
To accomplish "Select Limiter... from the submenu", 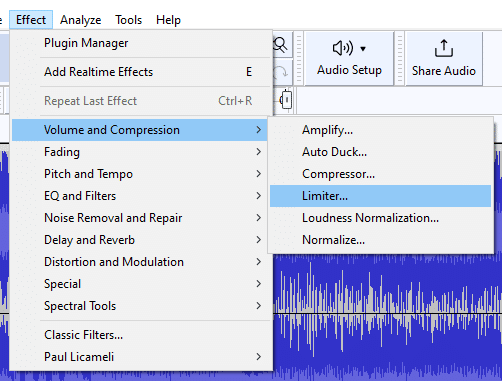I will click(380, 196).
